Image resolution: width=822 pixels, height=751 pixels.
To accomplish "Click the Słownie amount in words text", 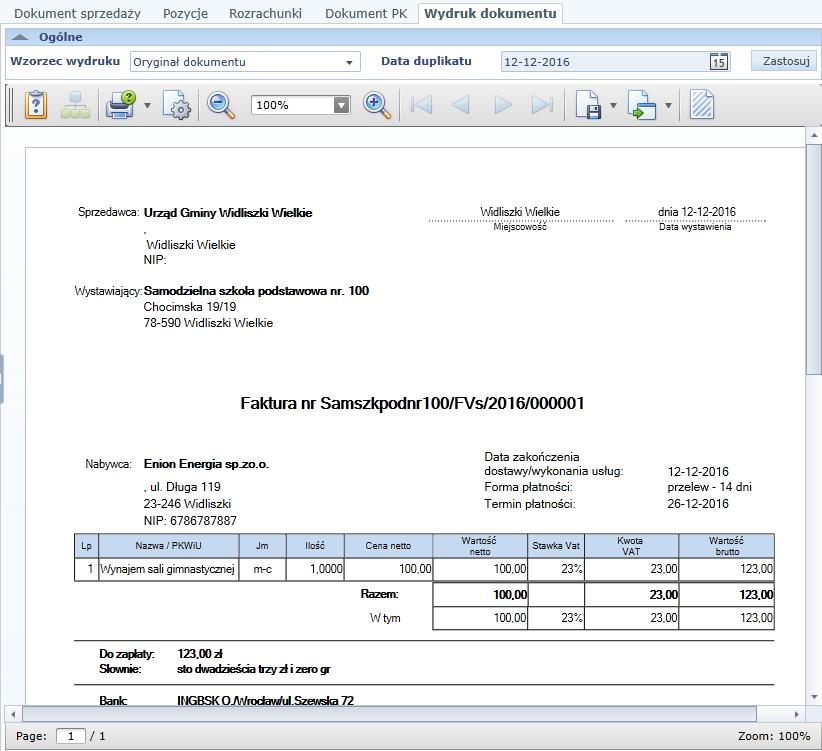I will click(x=254, y=669).
